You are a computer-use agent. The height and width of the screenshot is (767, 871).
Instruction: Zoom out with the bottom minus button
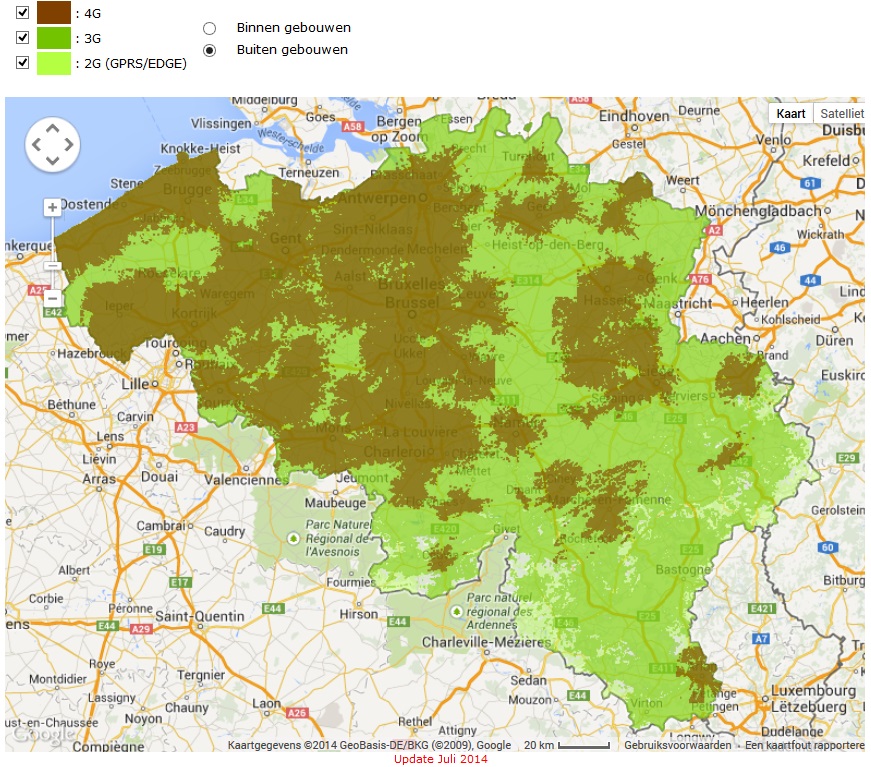pyautogui.click(x=52, y=298)
